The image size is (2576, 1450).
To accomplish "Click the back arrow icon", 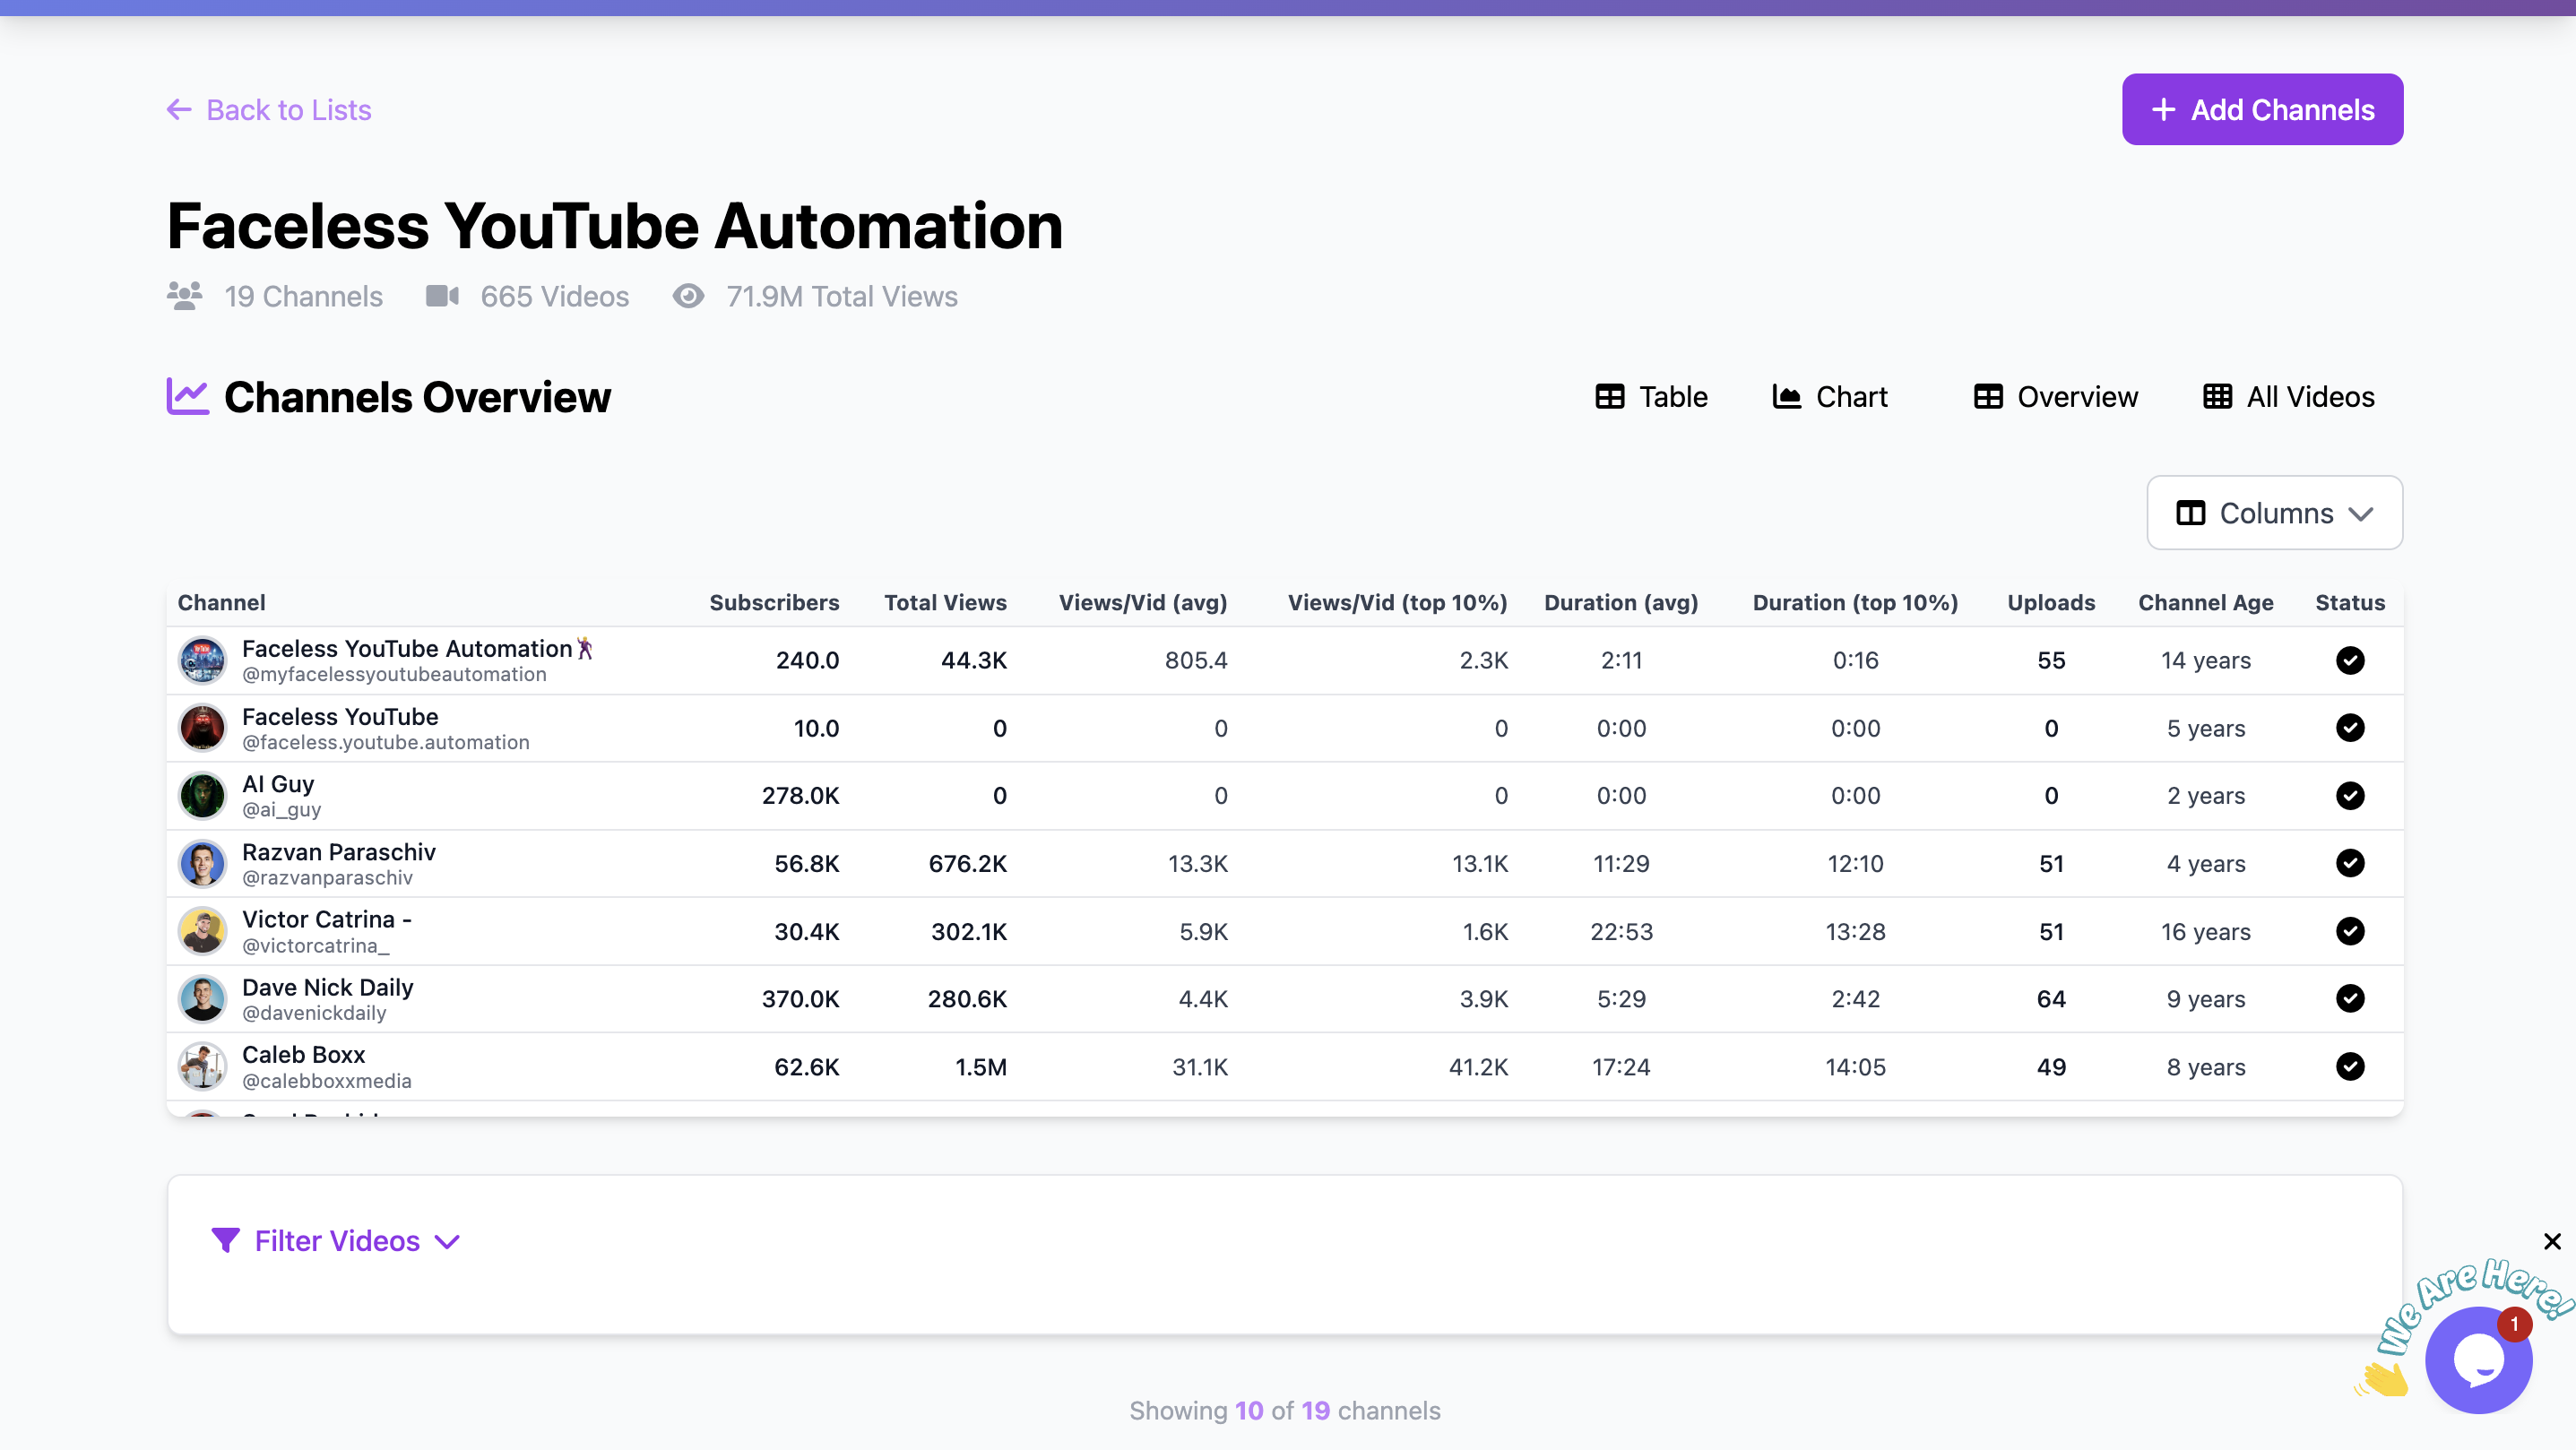I will 179,110.
